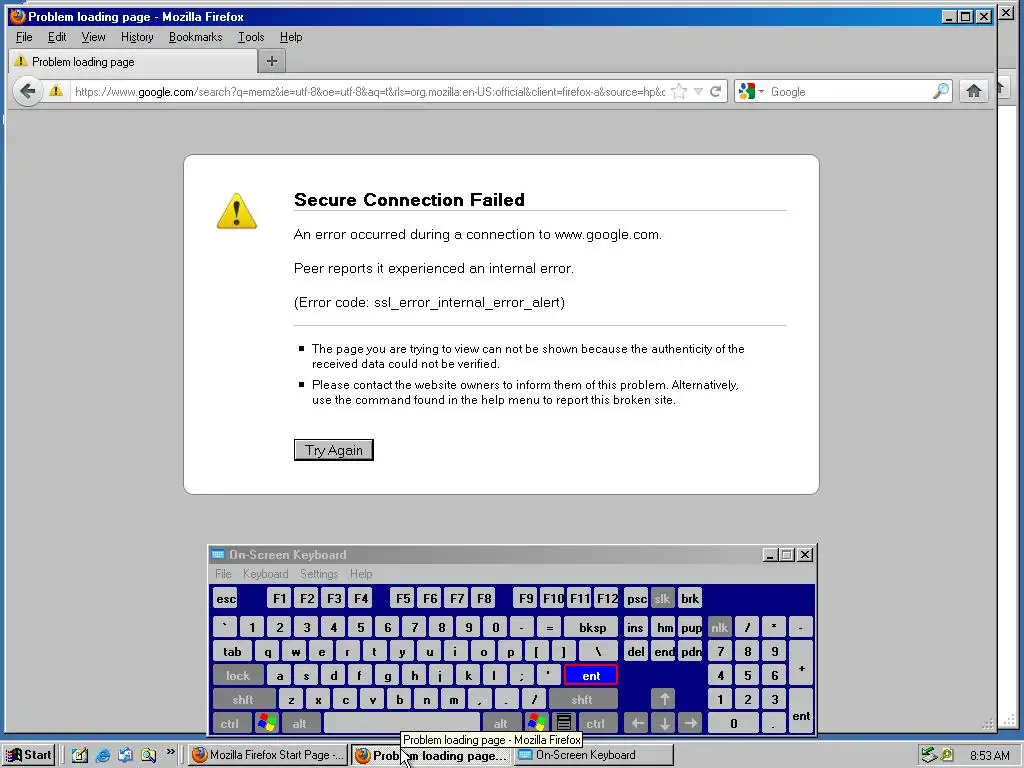This screenshot has width=1024, height=768.
Task: Toggle the left shft key on on-screen keyboard
Action: [243, 699]
